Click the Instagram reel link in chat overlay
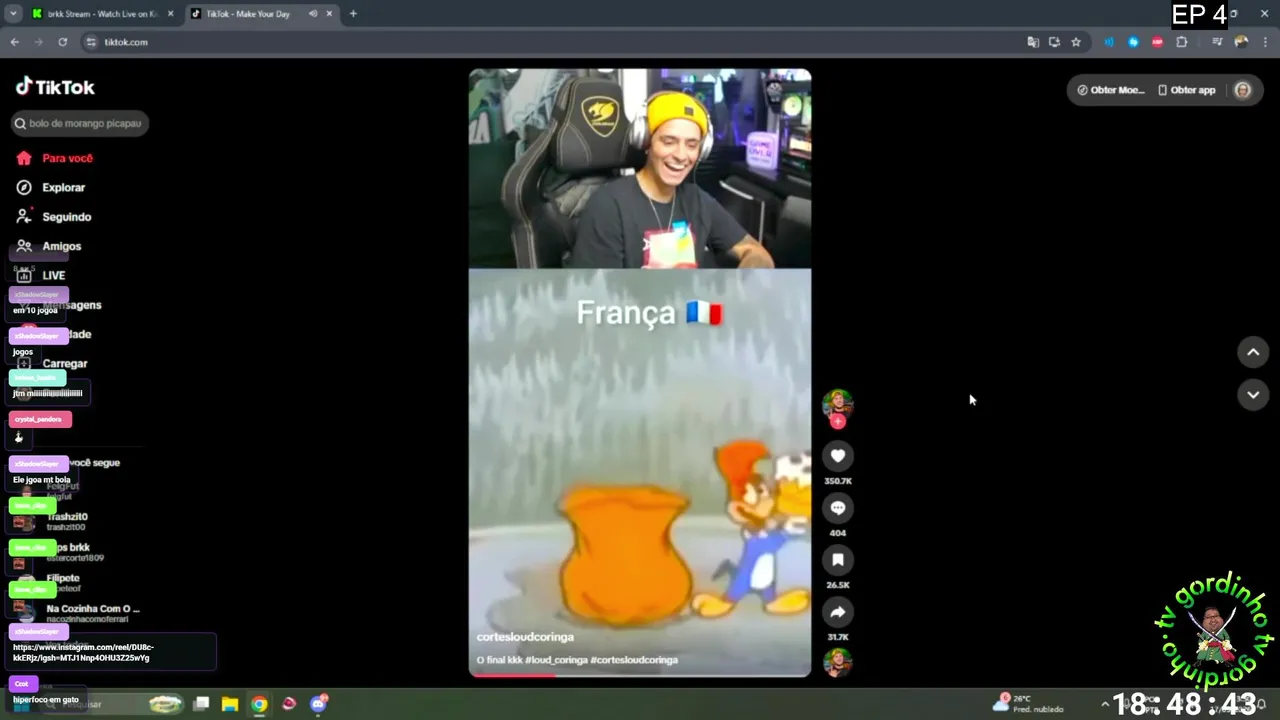This screenshot has height=720, width=1280. [82, 652]
